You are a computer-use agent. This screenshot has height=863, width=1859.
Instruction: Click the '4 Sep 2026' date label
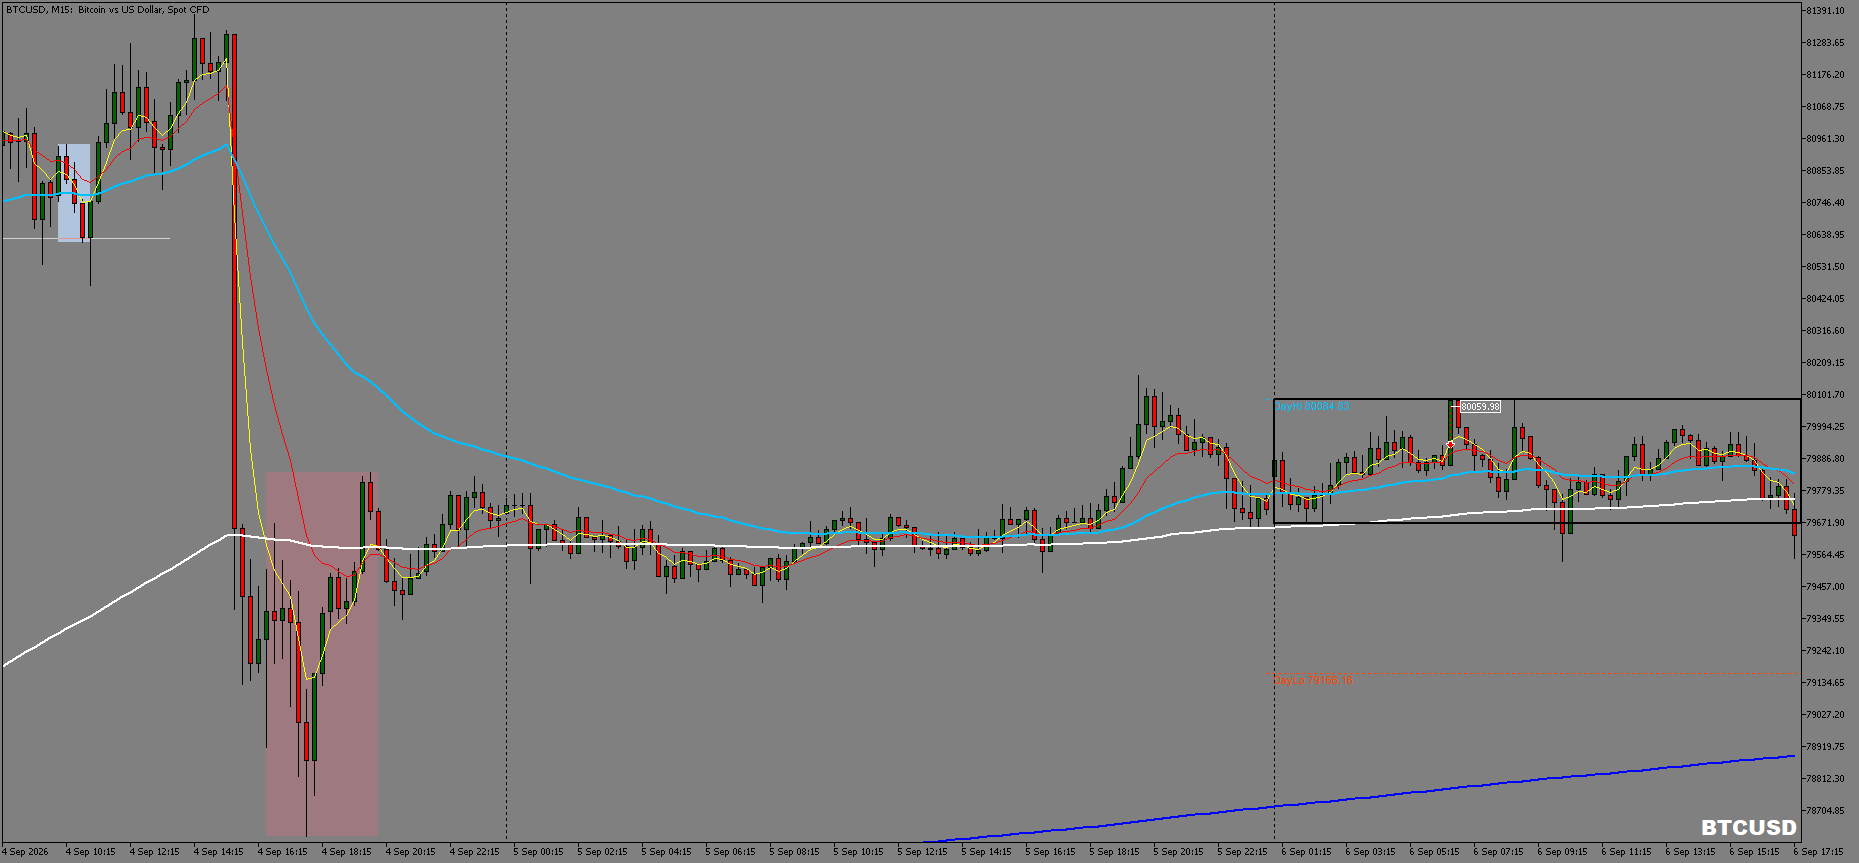click(x=25, y=852)
